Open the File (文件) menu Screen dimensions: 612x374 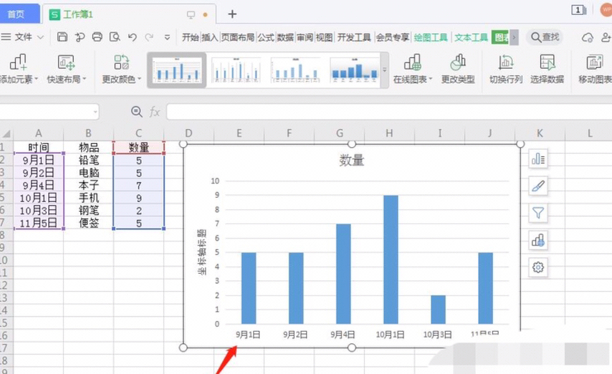click(x=23, y=37)
